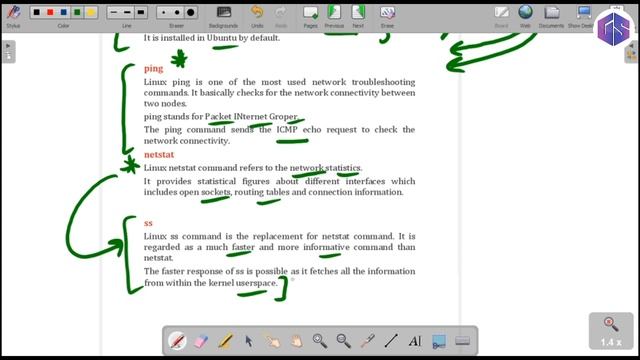Image resolution: width=640 pixels, height=360 pixels.
Task: Select the green pen color
Action: pyautogui.click(x=77, y=12)
